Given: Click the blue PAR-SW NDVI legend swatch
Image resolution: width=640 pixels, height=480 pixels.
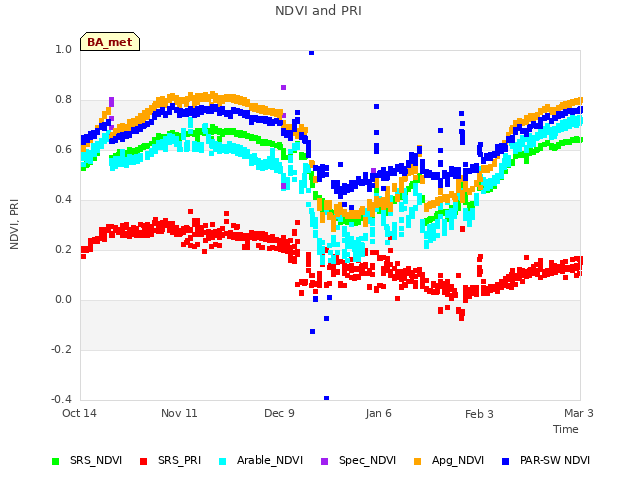Looking at the screenshot, I should tap(506, 461).
